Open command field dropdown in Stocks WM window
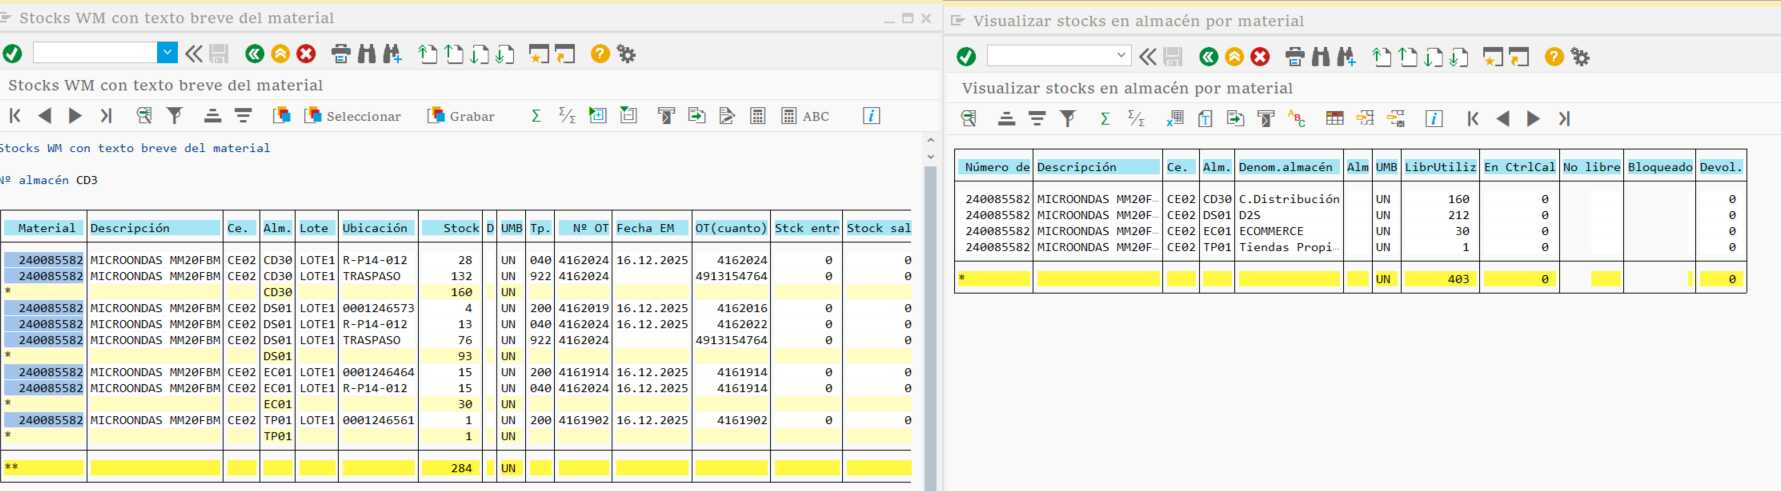Viewport: 1781px width, 491px height. [167, 53]
